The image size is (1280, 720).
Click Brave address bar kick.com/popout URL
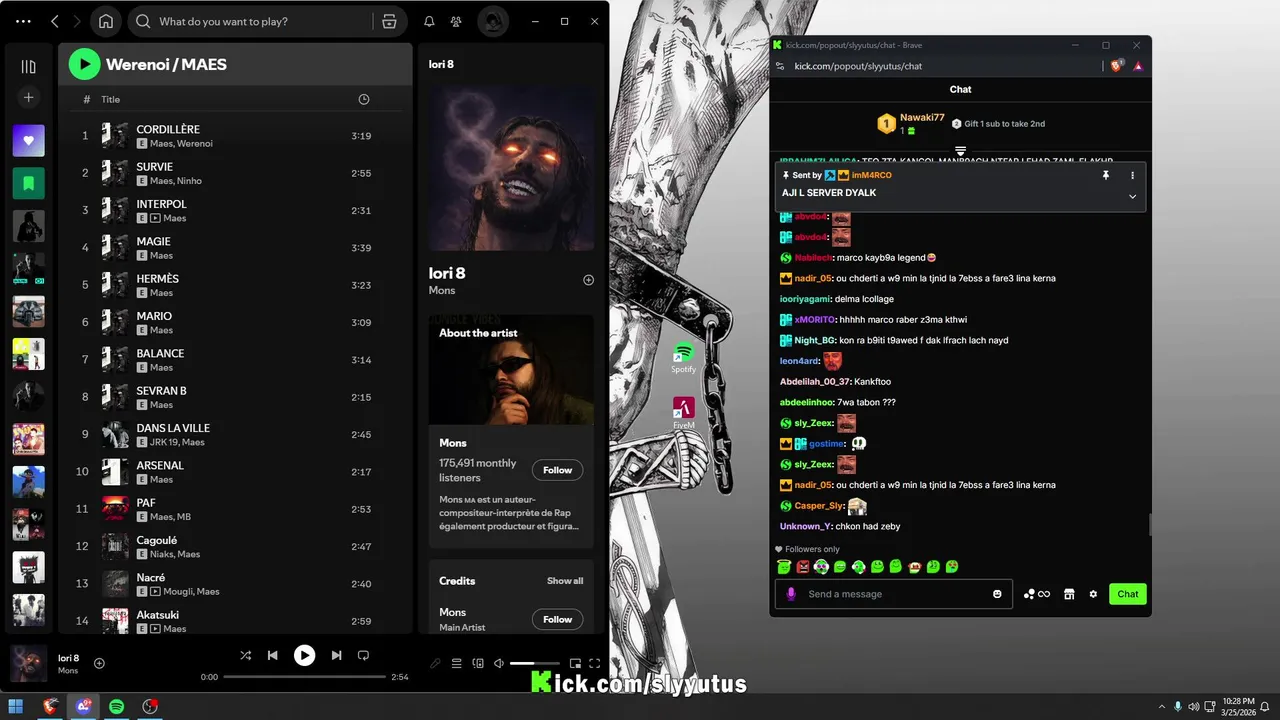point(858,66)
